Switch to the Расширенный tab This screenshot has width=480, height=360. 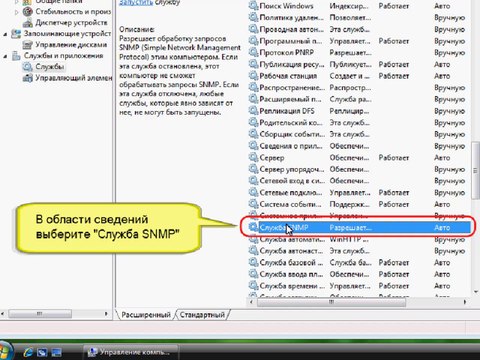tap(146, 315)
